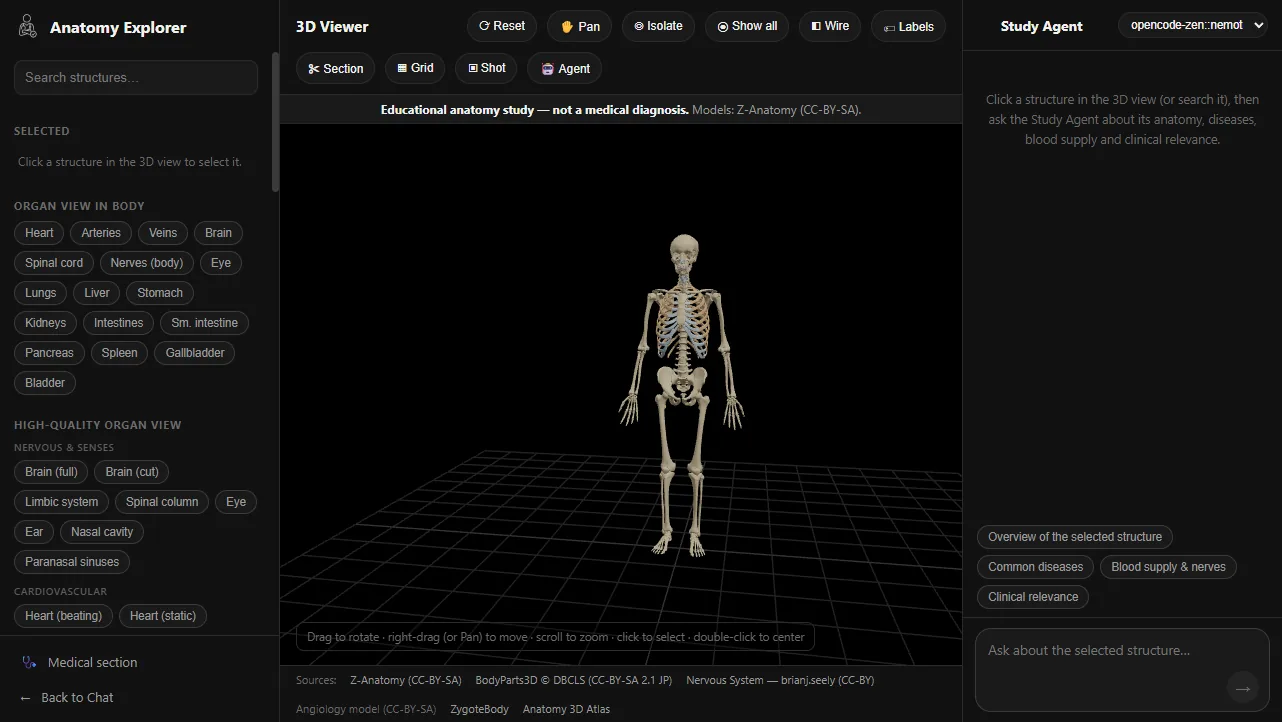This screenshot has width=1282, height=722.
Task: Open the Angiology model source link
Action: (366, 710)
